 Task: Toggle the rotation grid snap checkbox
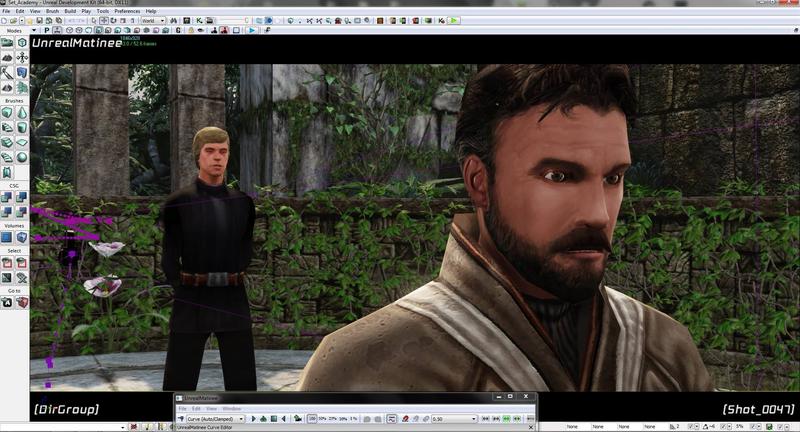[x=725, y=426]
